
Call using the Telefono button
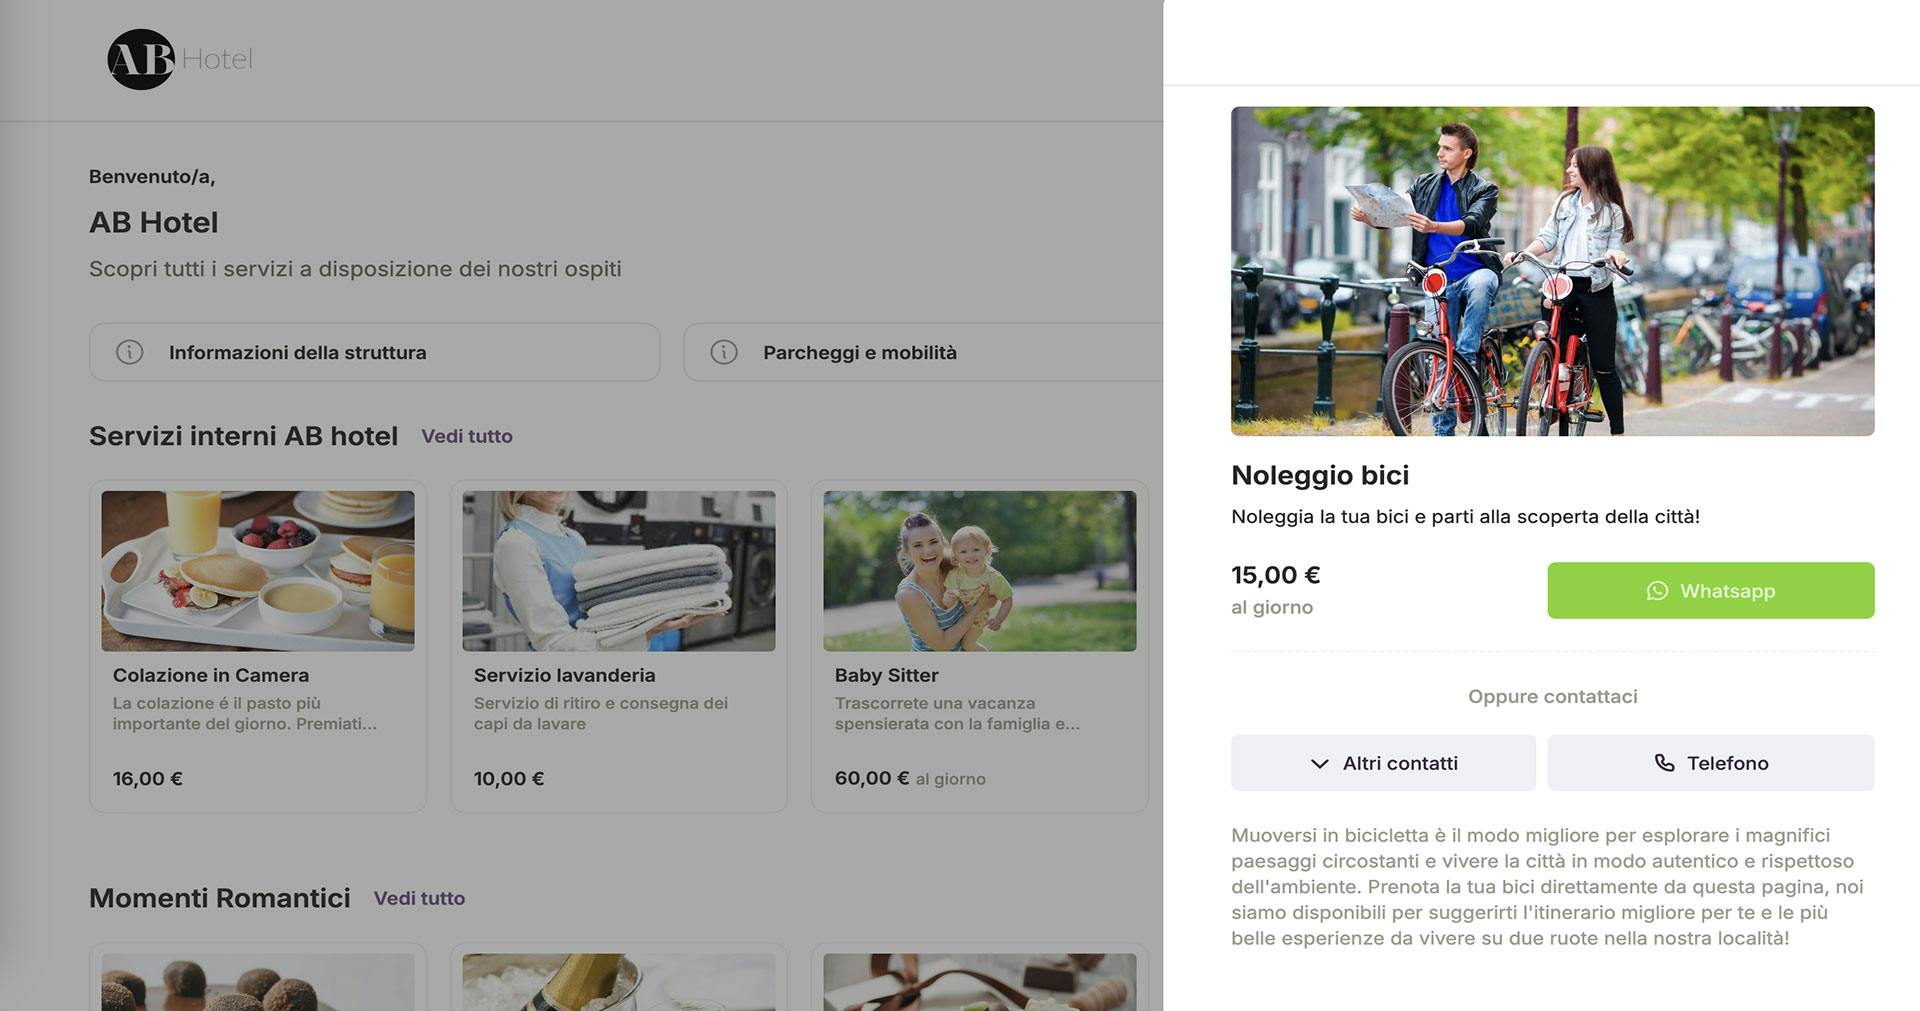(x=1711, y=763)
